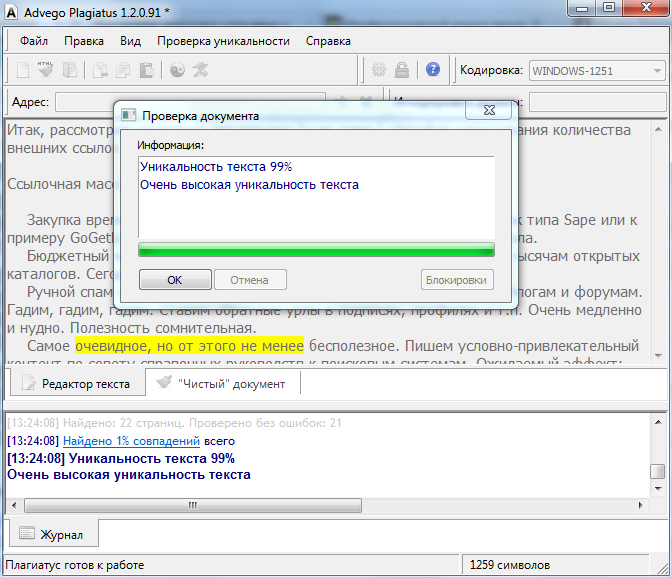Click the log scrollbar right arrow
Image resolution: width=672 pixels, height=578 pixels.
[641, 505]
